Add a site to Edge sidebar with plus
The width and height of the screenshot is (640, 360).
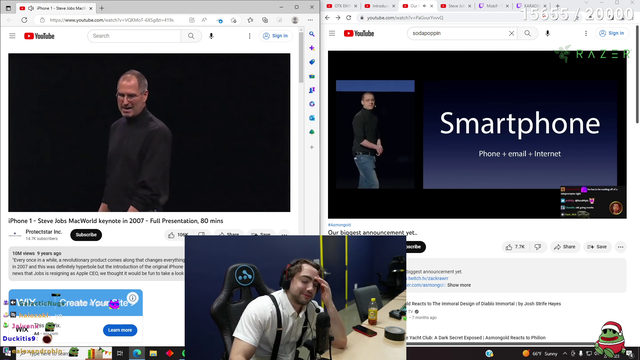[x=312, y=147]
